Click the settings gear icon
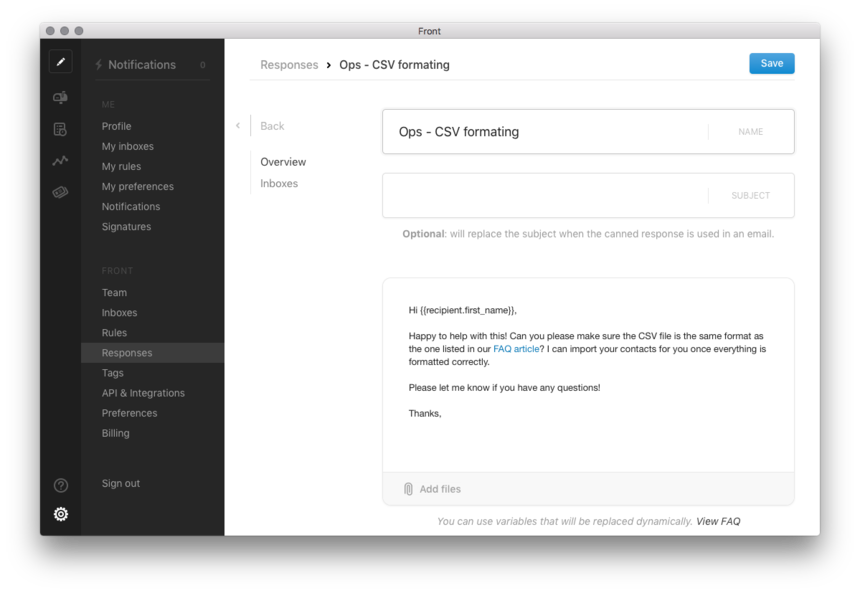860x593 pixels. pyautogui.click(x=61, y=514)
